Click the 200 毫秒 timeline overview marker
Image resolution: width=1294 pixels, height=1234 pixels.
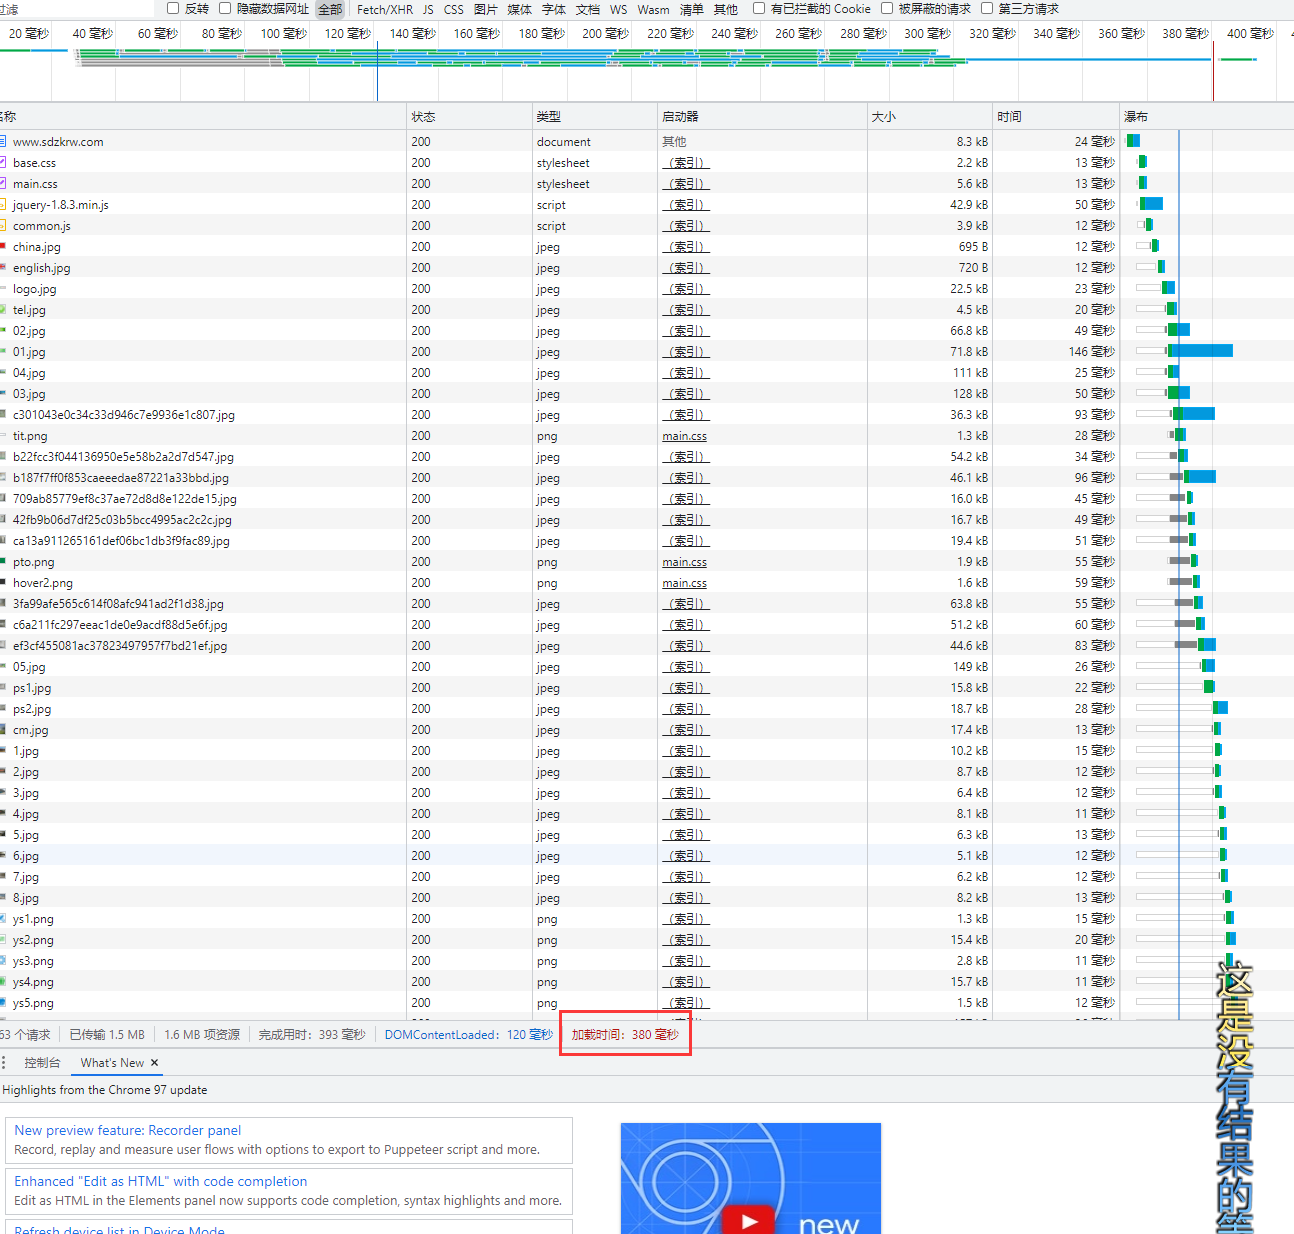coord(605,34)
